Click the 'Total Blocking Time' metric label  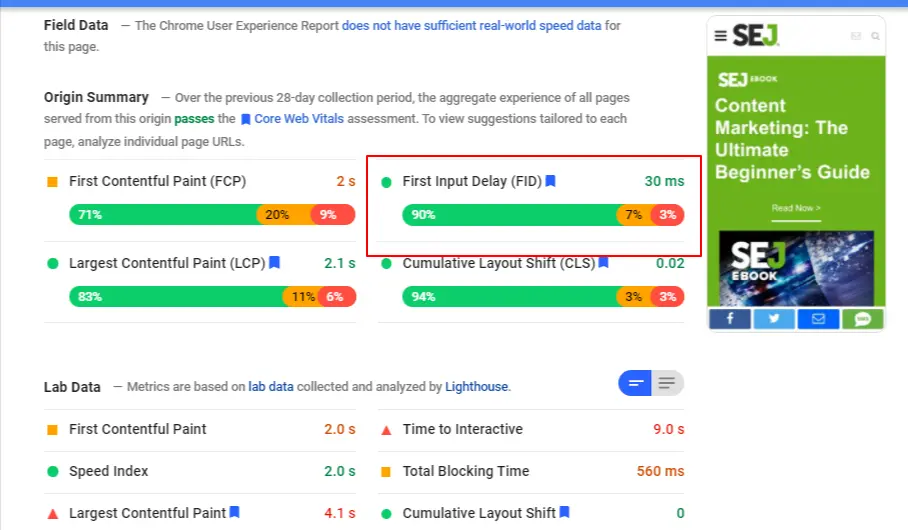click(x=466, y=471)
